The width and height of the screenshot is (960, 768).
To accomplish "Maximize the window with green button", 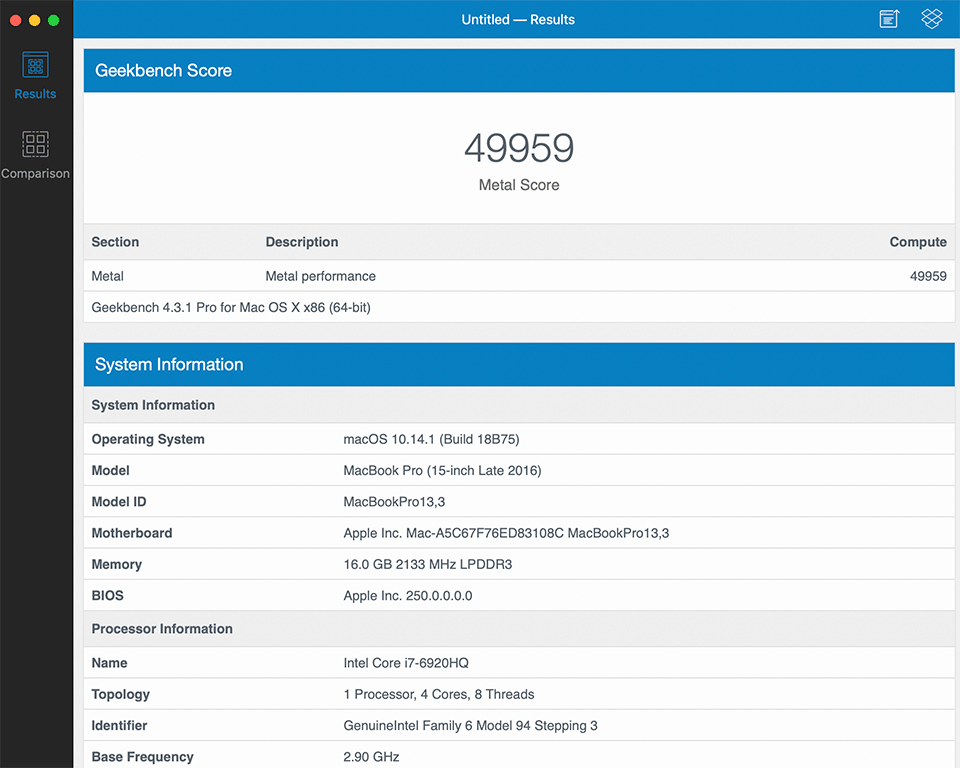I will [54, 20].
